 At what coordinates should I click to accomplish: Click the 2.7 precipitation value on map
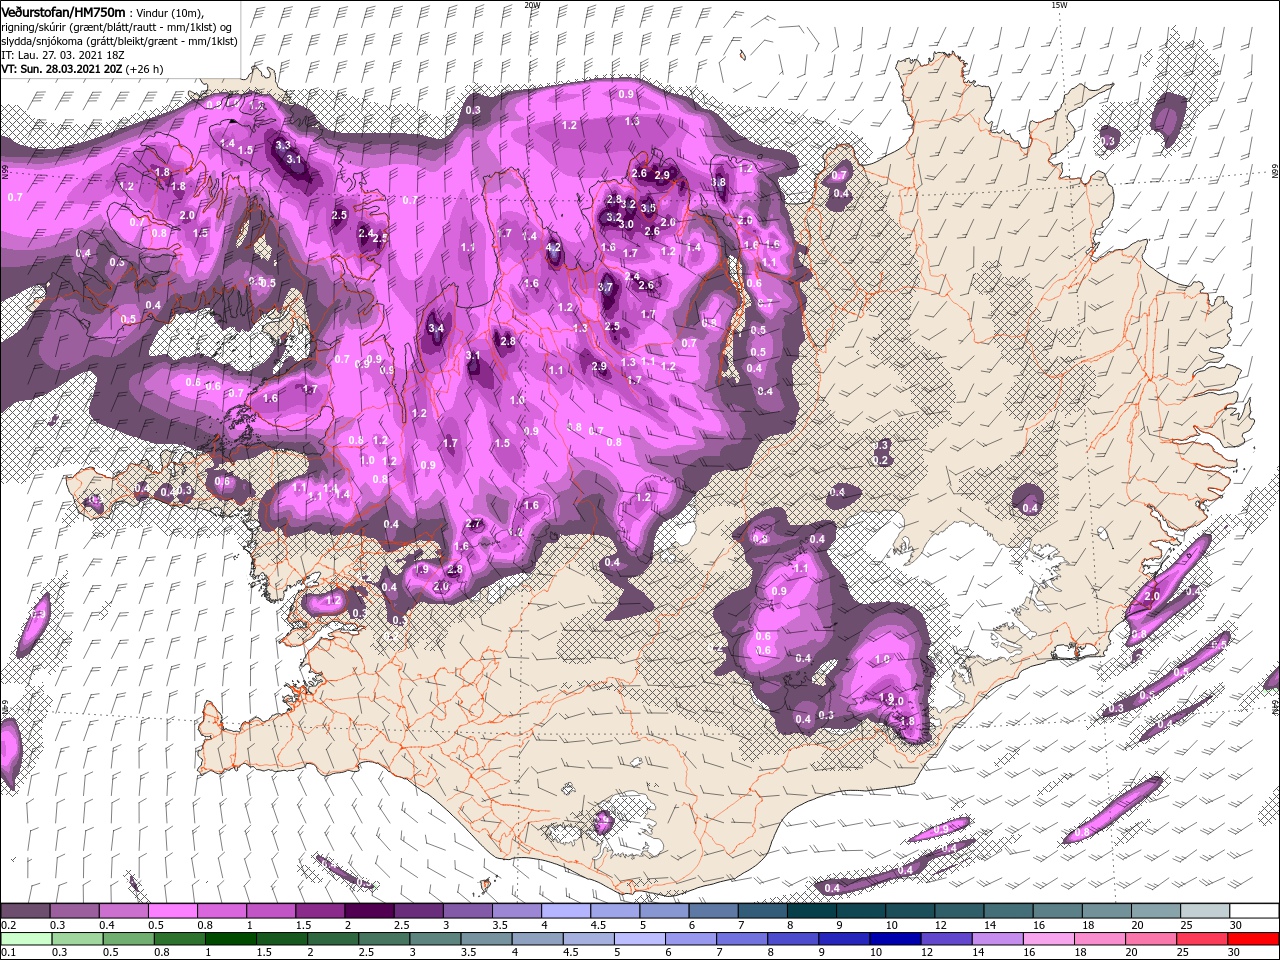[x=475, y=524]
